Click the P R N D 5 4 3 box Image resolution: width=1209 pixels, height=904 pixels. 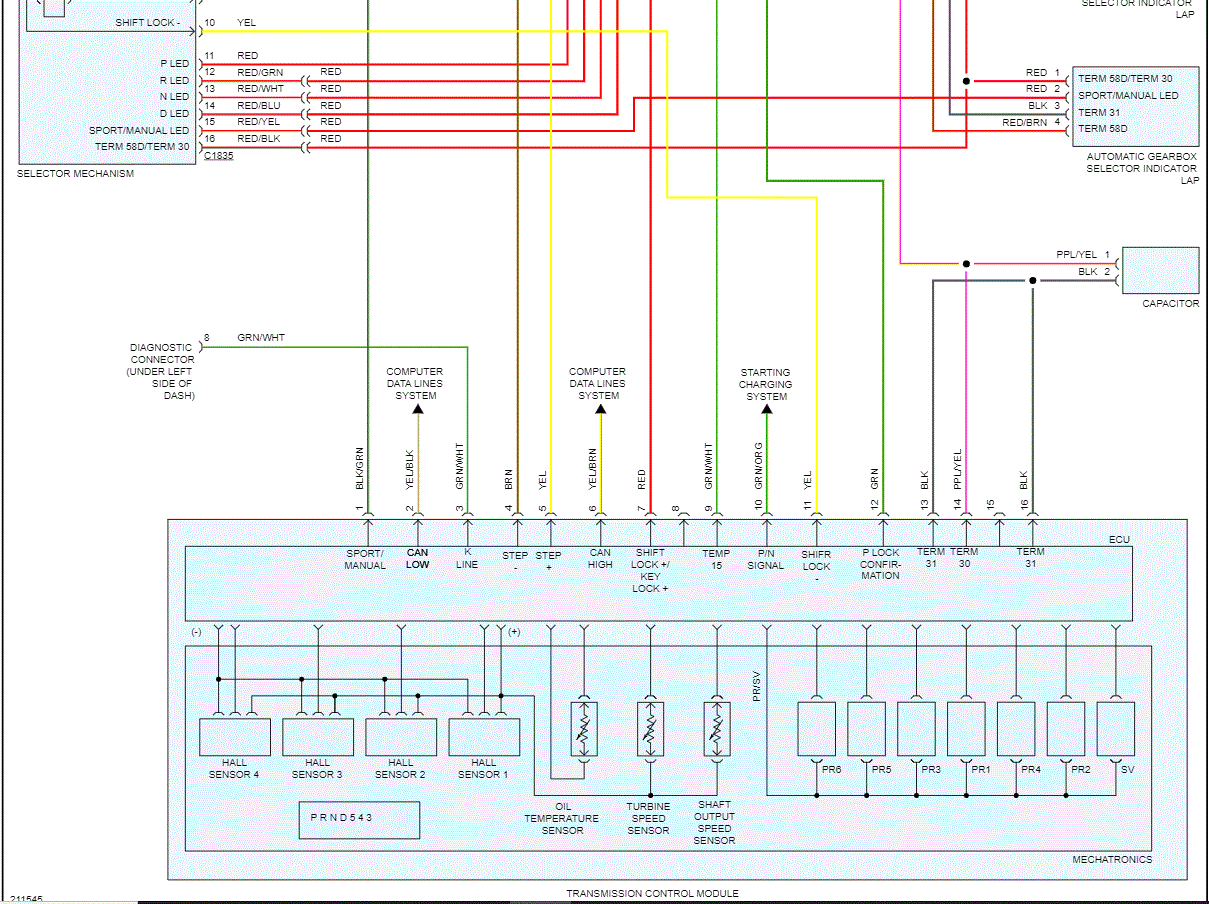pyautogui.click(x=359, y=819)
